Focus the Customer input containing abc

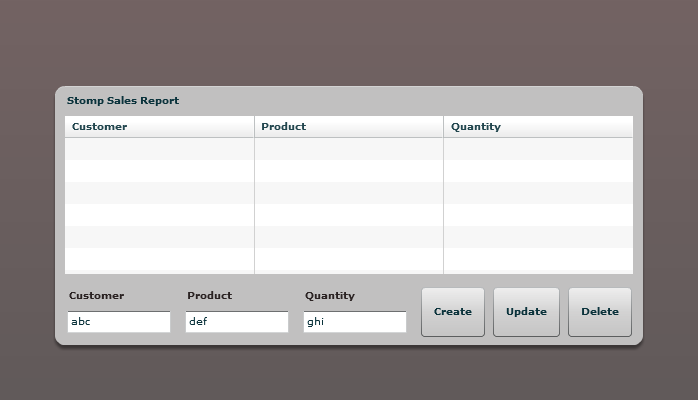click(119, 322)
